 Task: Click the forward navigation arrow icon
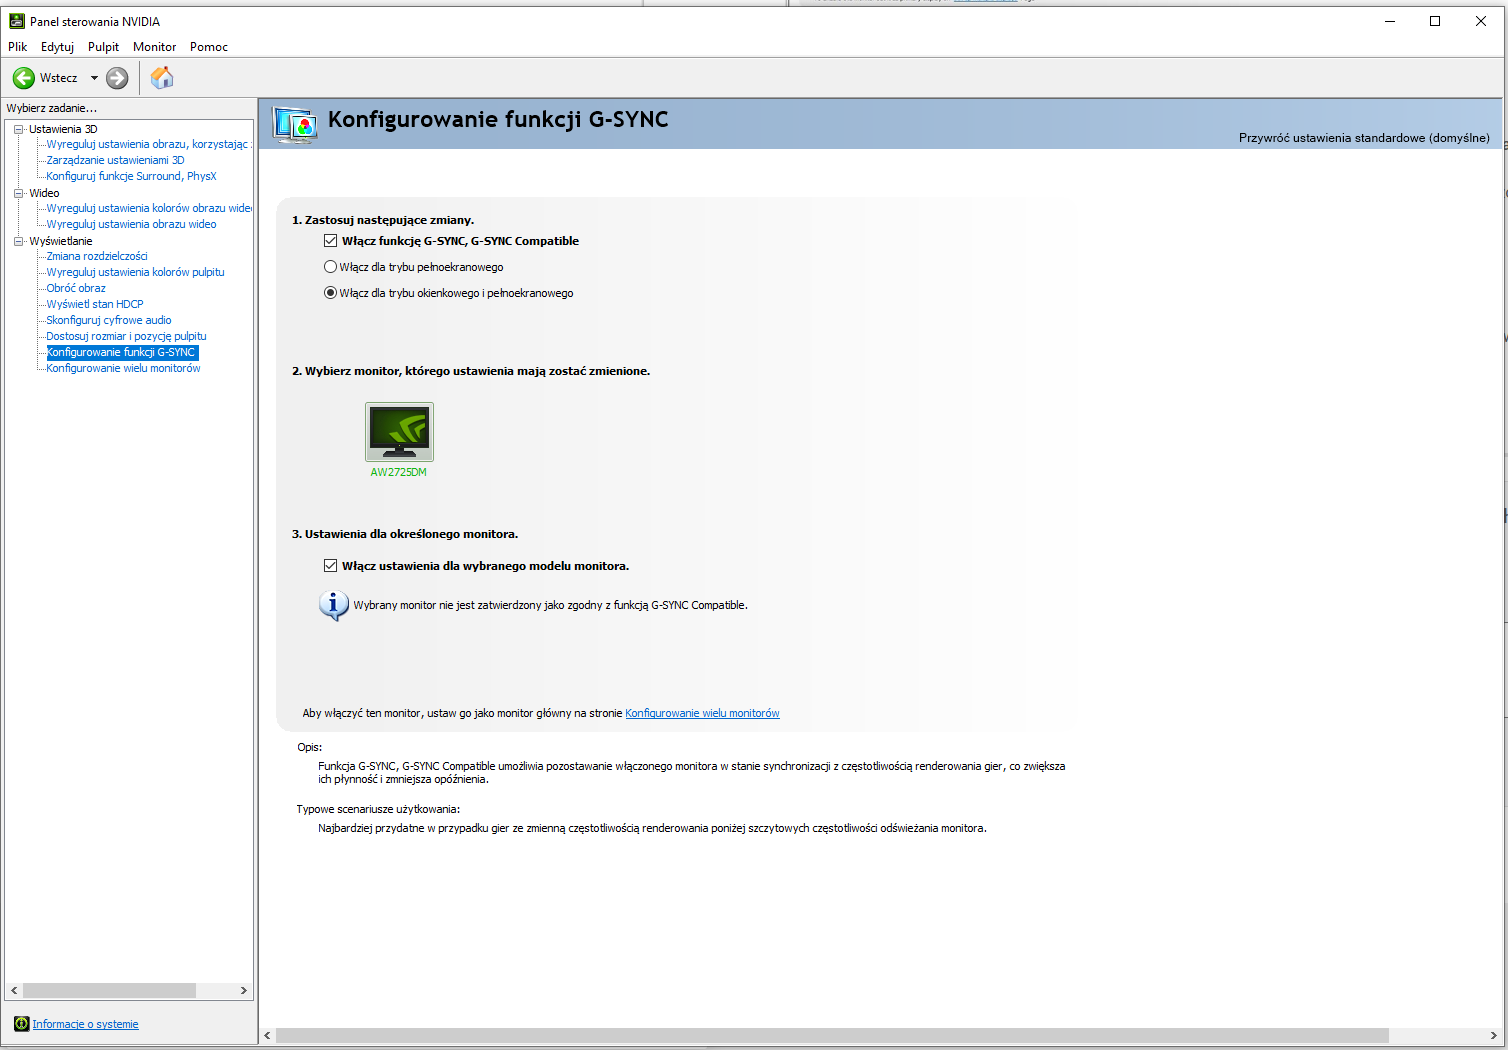(117, 78)
